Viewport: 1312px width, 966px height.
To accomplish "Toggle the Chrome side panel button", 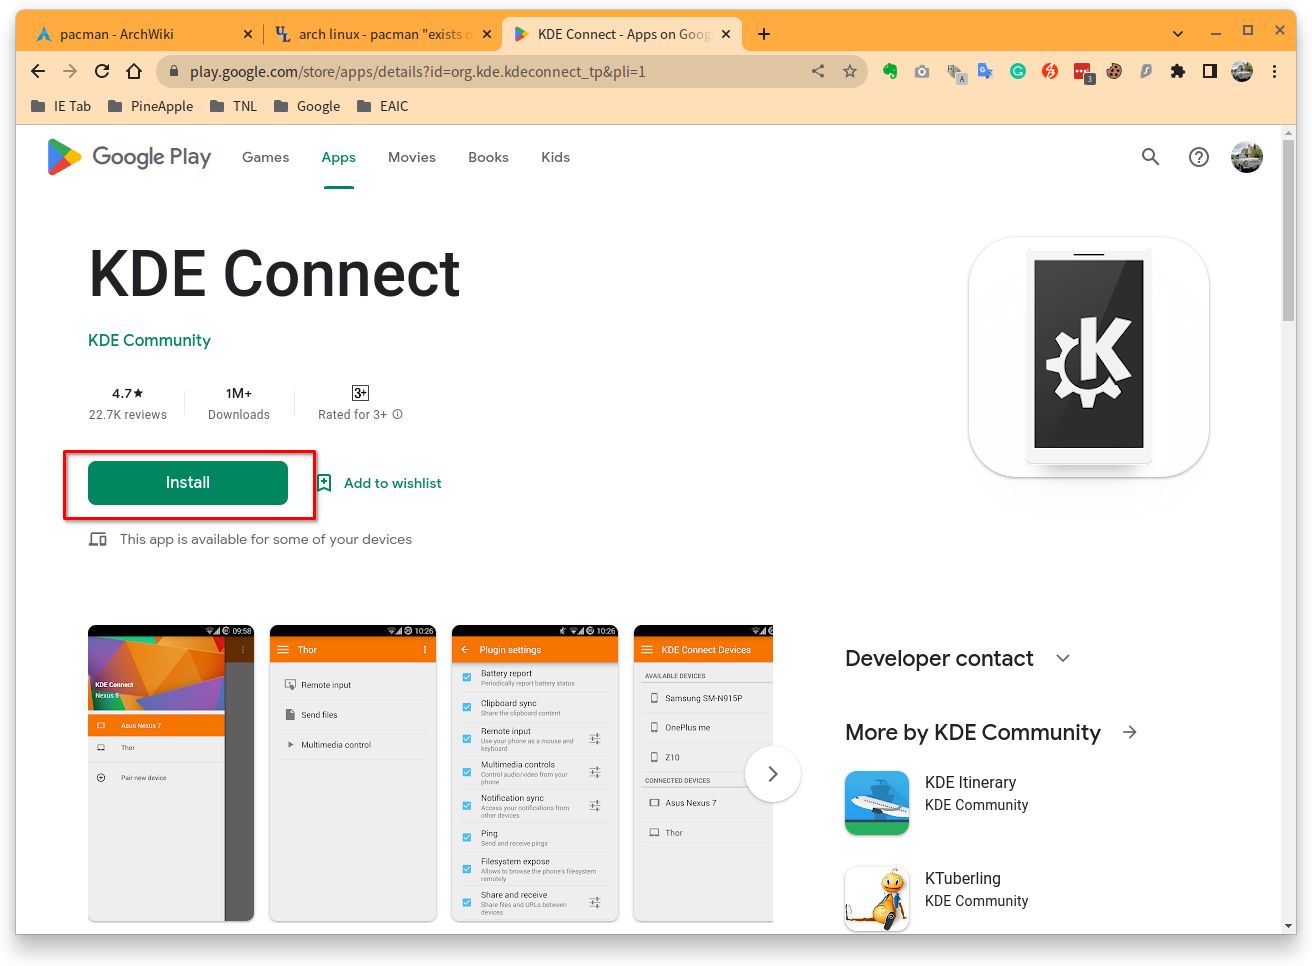I will [x=1210, y=71].
